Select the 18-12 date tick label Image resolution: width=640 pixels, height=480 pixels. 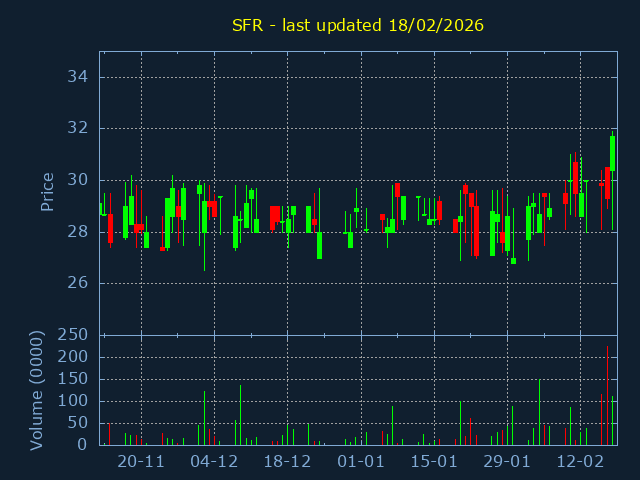[x=287, y=462]
